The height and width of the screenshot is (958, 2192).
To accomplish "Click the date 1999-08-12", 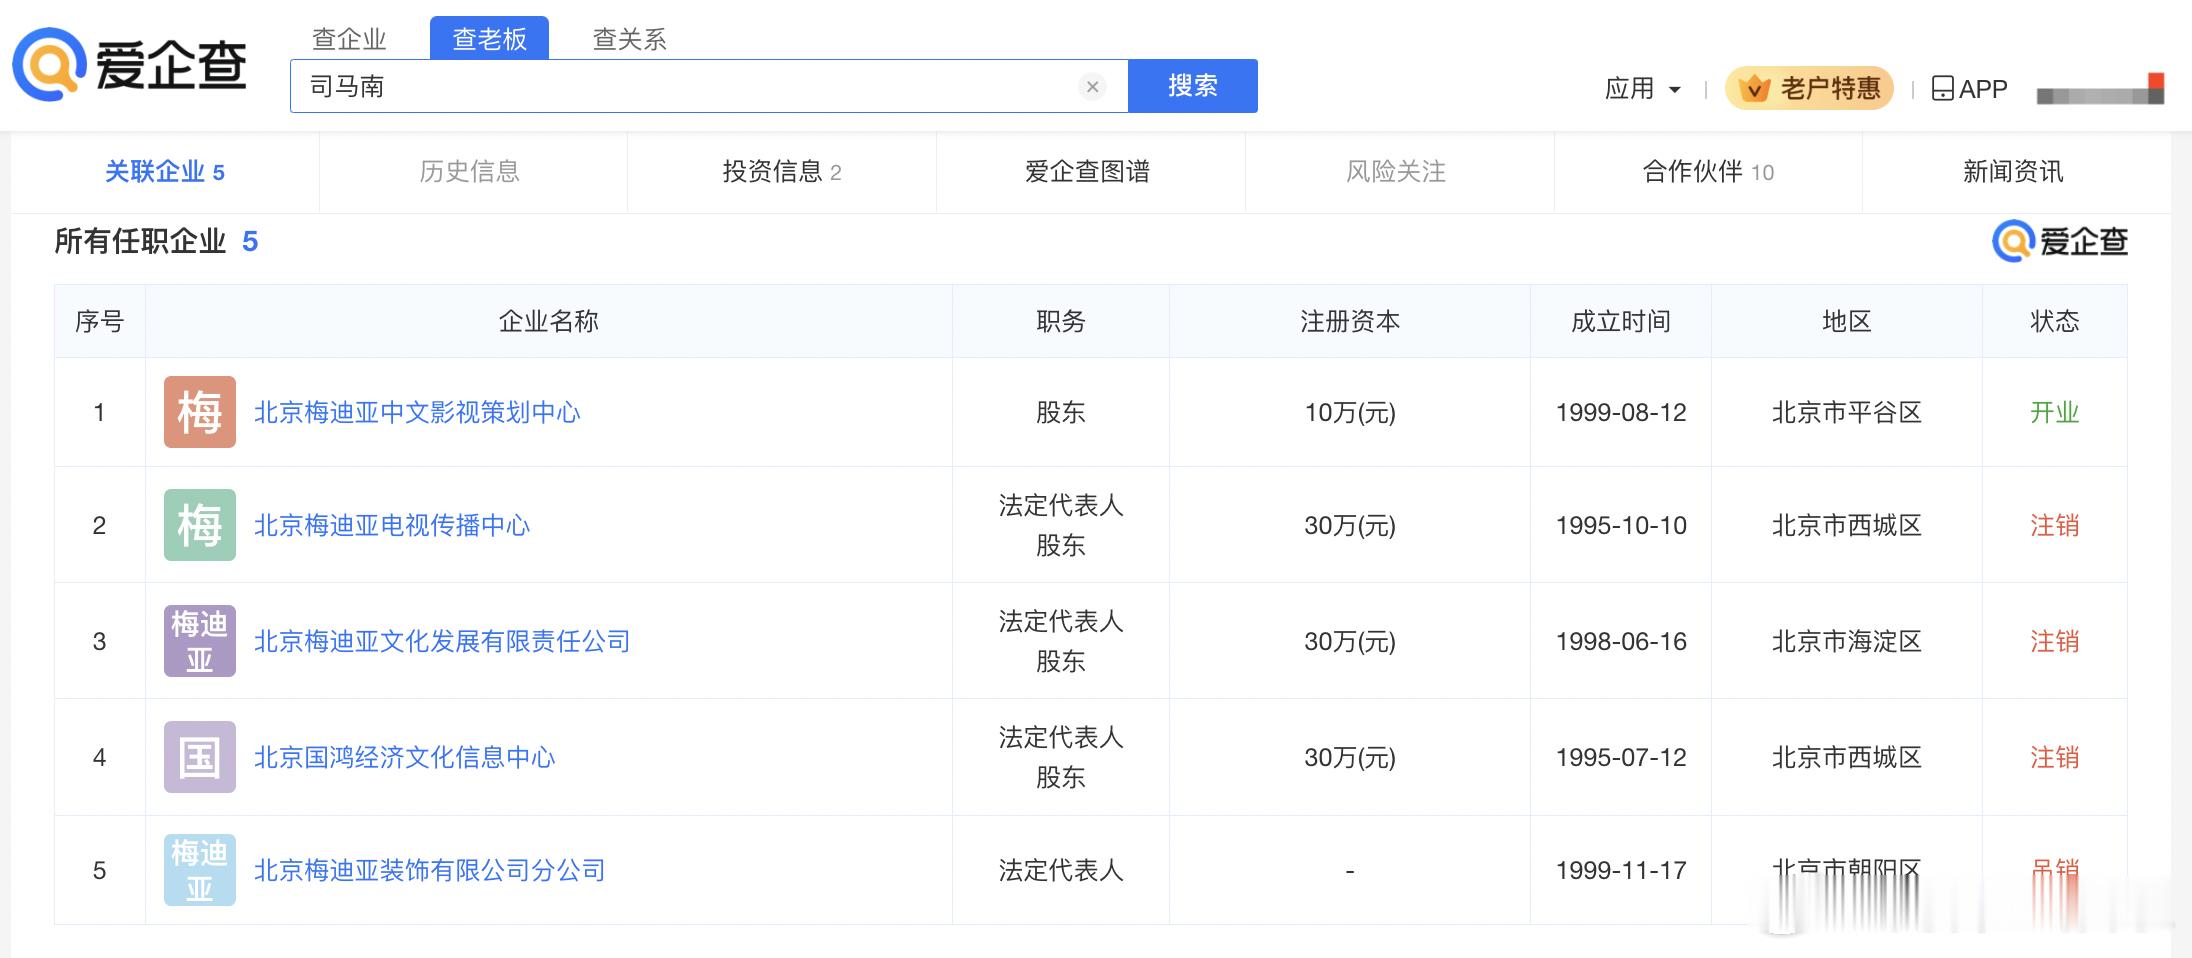I will pos(1621,412).
